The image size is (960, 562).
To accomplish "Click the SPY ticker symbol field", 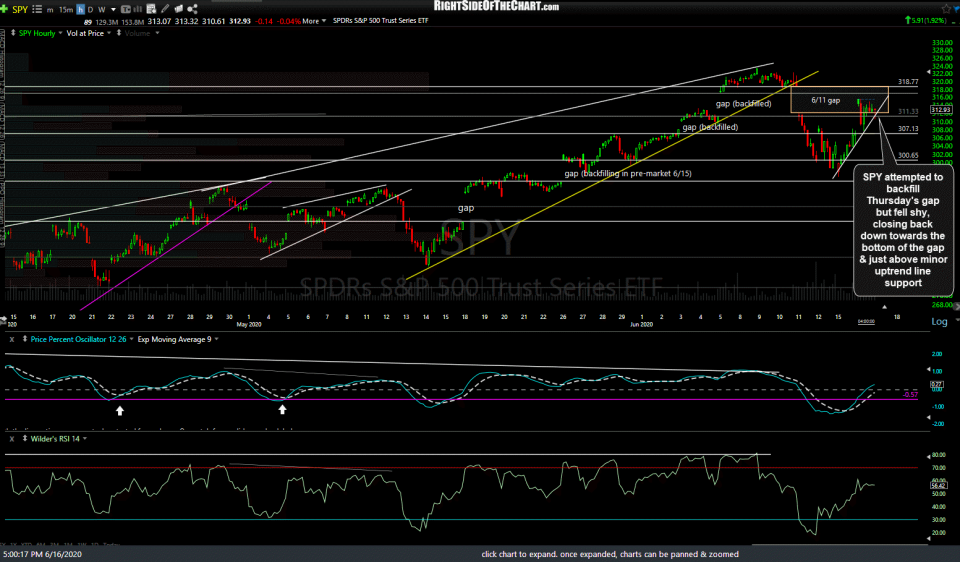I will 20,10.
